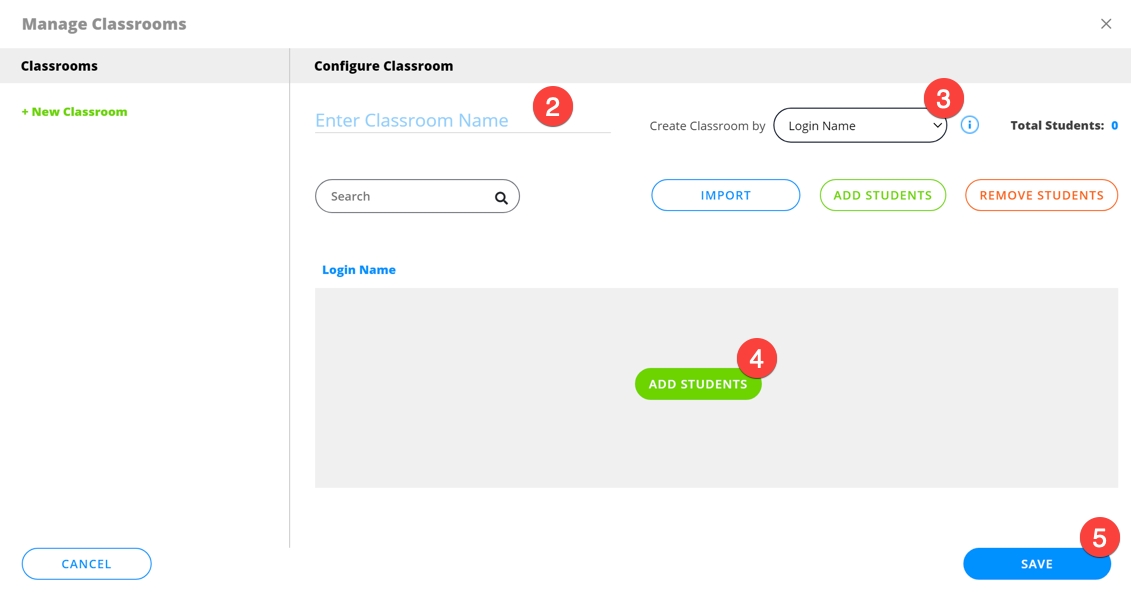Click the red step 5 badge

point(1099,538)
